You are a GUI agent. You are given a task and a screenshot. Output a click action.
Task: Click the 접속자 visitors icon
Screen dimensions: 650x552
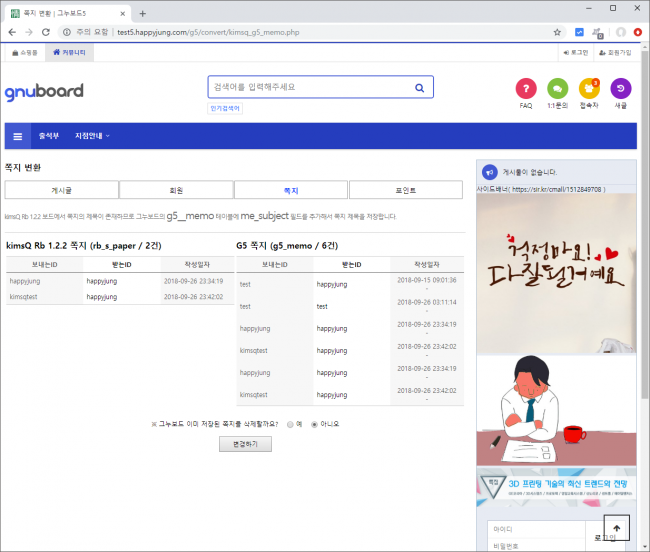pyautogui.click(x=589, y=88)
